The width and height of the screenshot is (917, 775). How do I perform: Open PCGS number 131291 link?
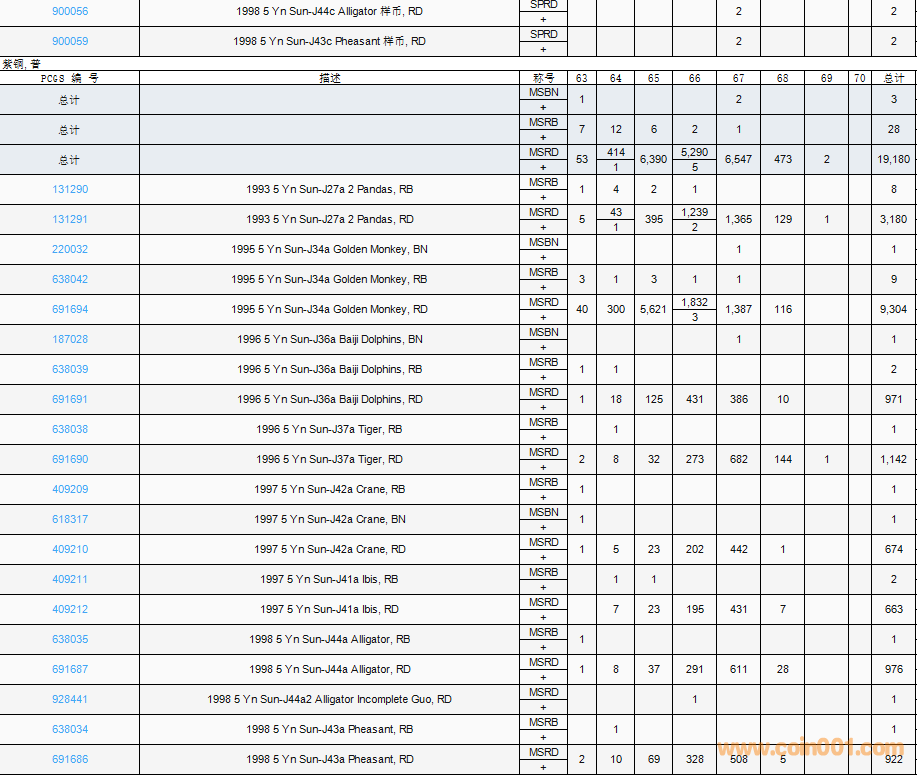point(70,219)
